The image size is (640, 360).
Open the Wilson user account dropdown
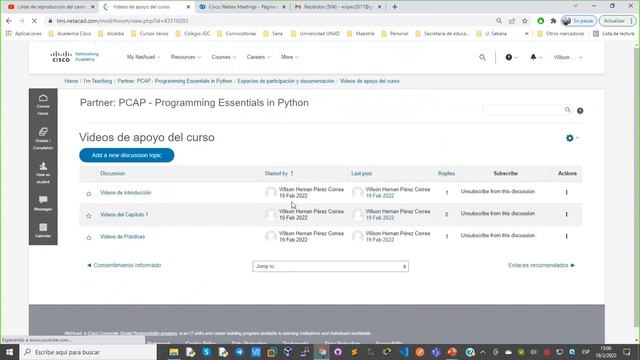[x=568, y=58]
